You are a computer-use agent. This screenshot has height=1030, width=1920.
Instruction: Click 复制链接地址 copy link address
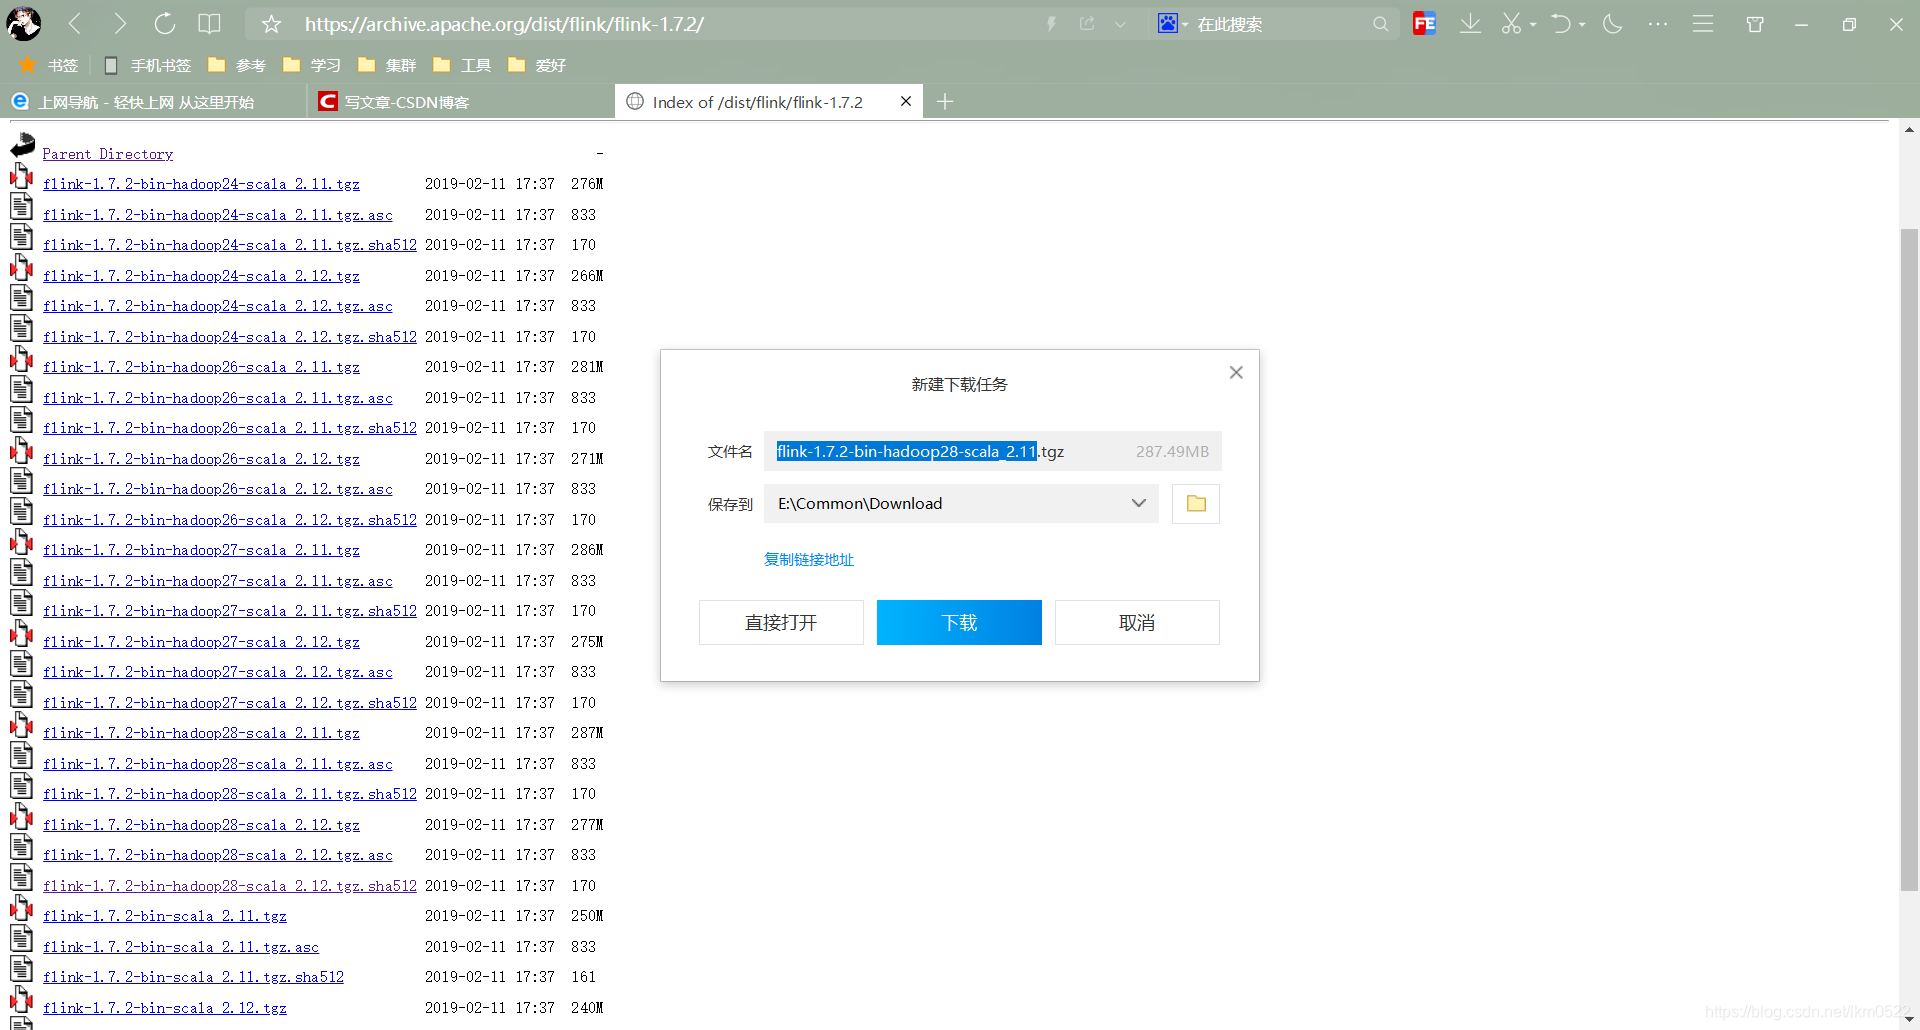click(809, 559)
